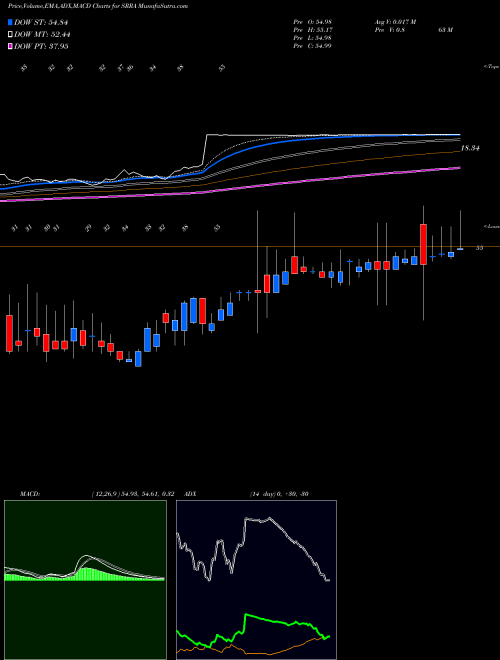Click the 55 price level label
Screen dimensions: 500x660
tap(479, 248)
